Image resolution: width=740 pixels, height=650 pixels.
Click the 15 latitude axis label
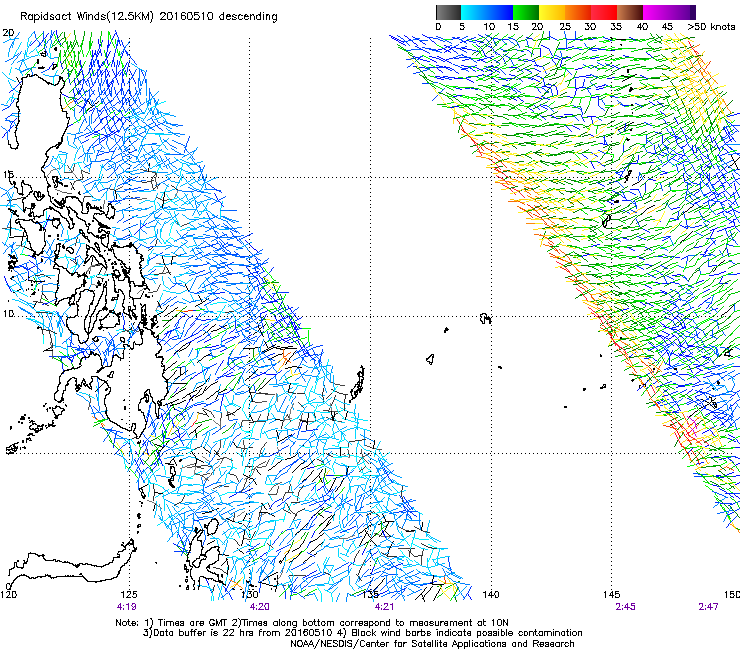pyautogui.click(x=8, y=175)
